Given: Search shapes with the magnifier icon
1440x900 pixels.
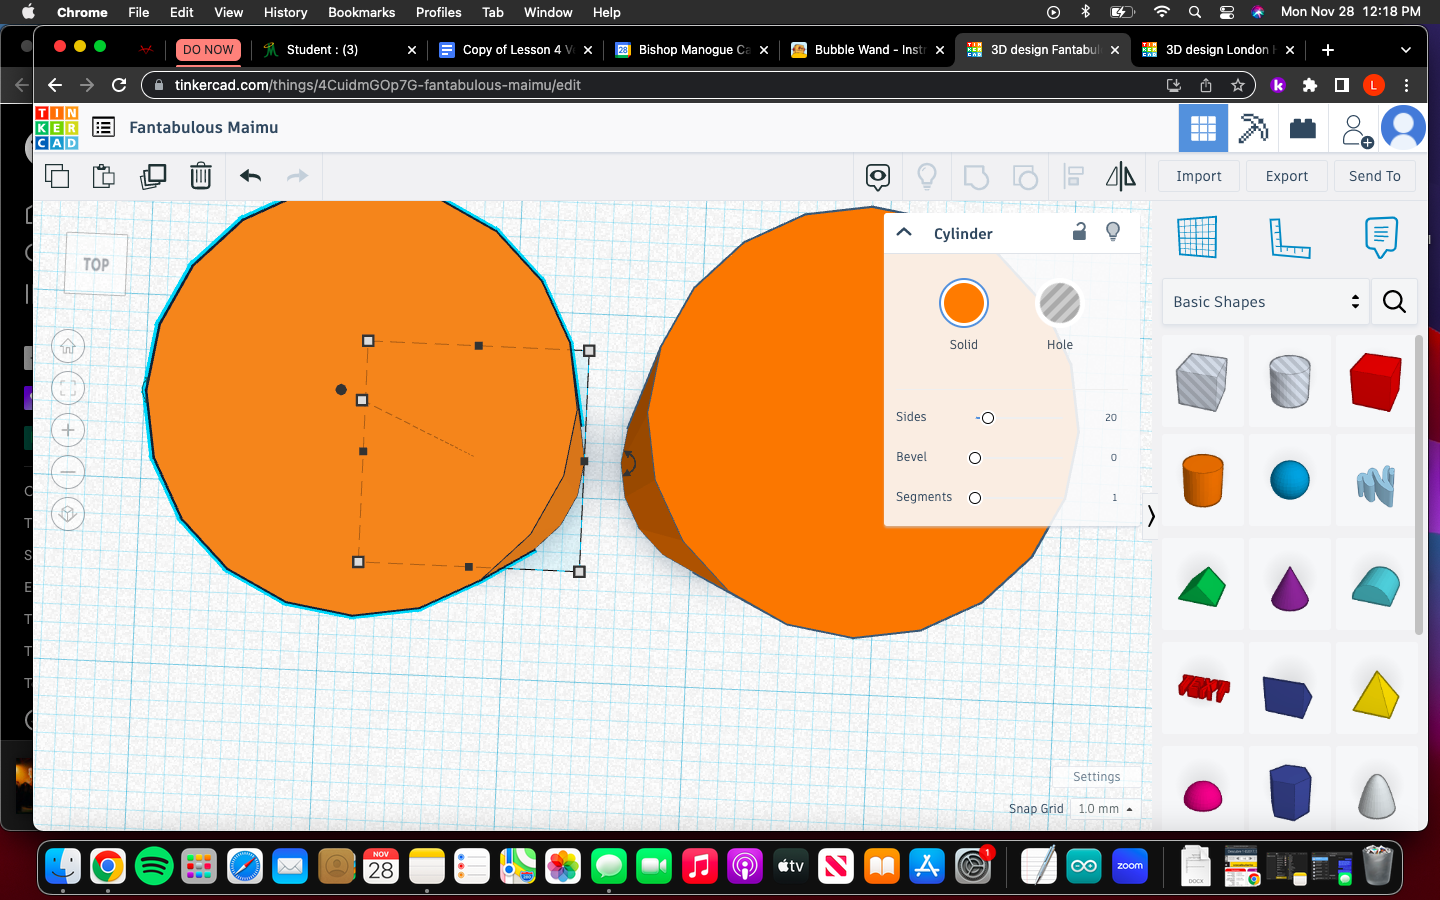Looking at the screenshot, I should [1394, 301].
